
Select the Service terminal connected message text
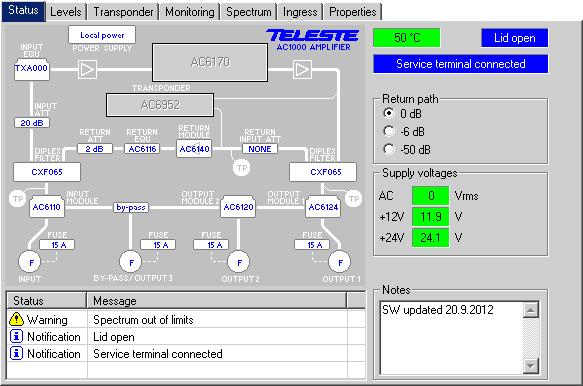[158, 354]
